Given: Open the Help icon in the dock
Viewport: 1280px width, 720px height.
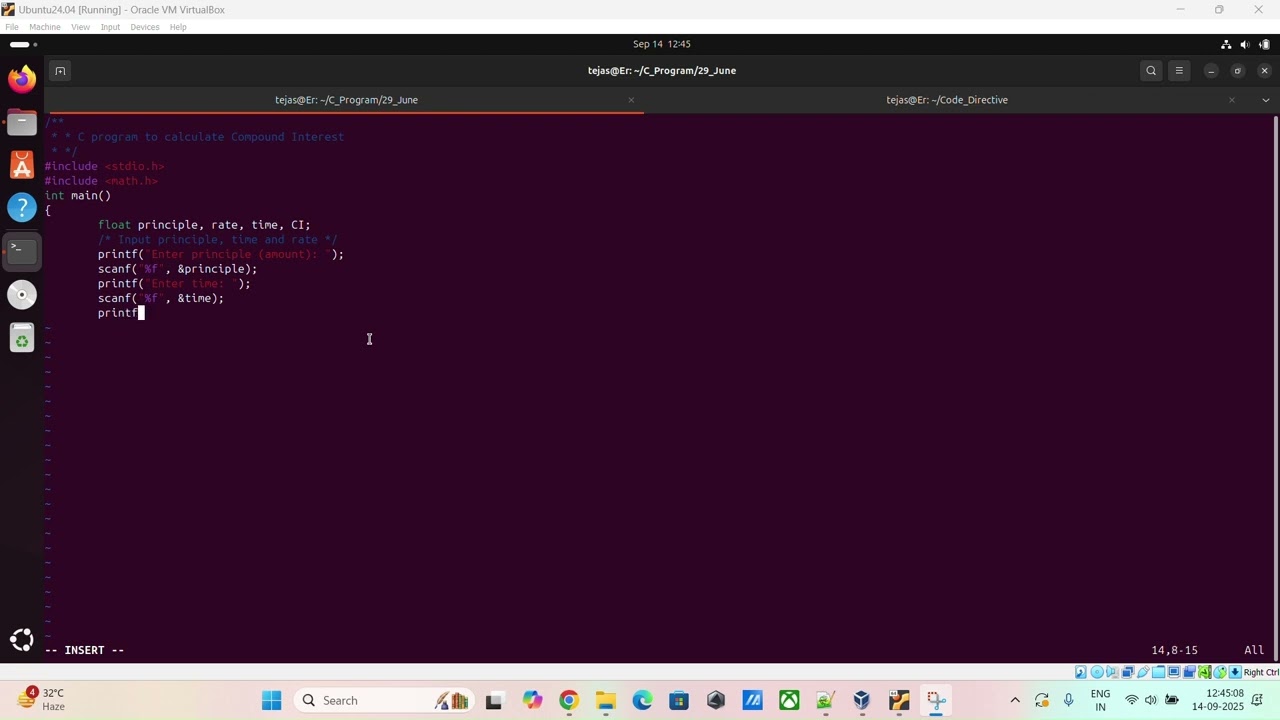Looking at the screenshot, I should coord(22,208).
